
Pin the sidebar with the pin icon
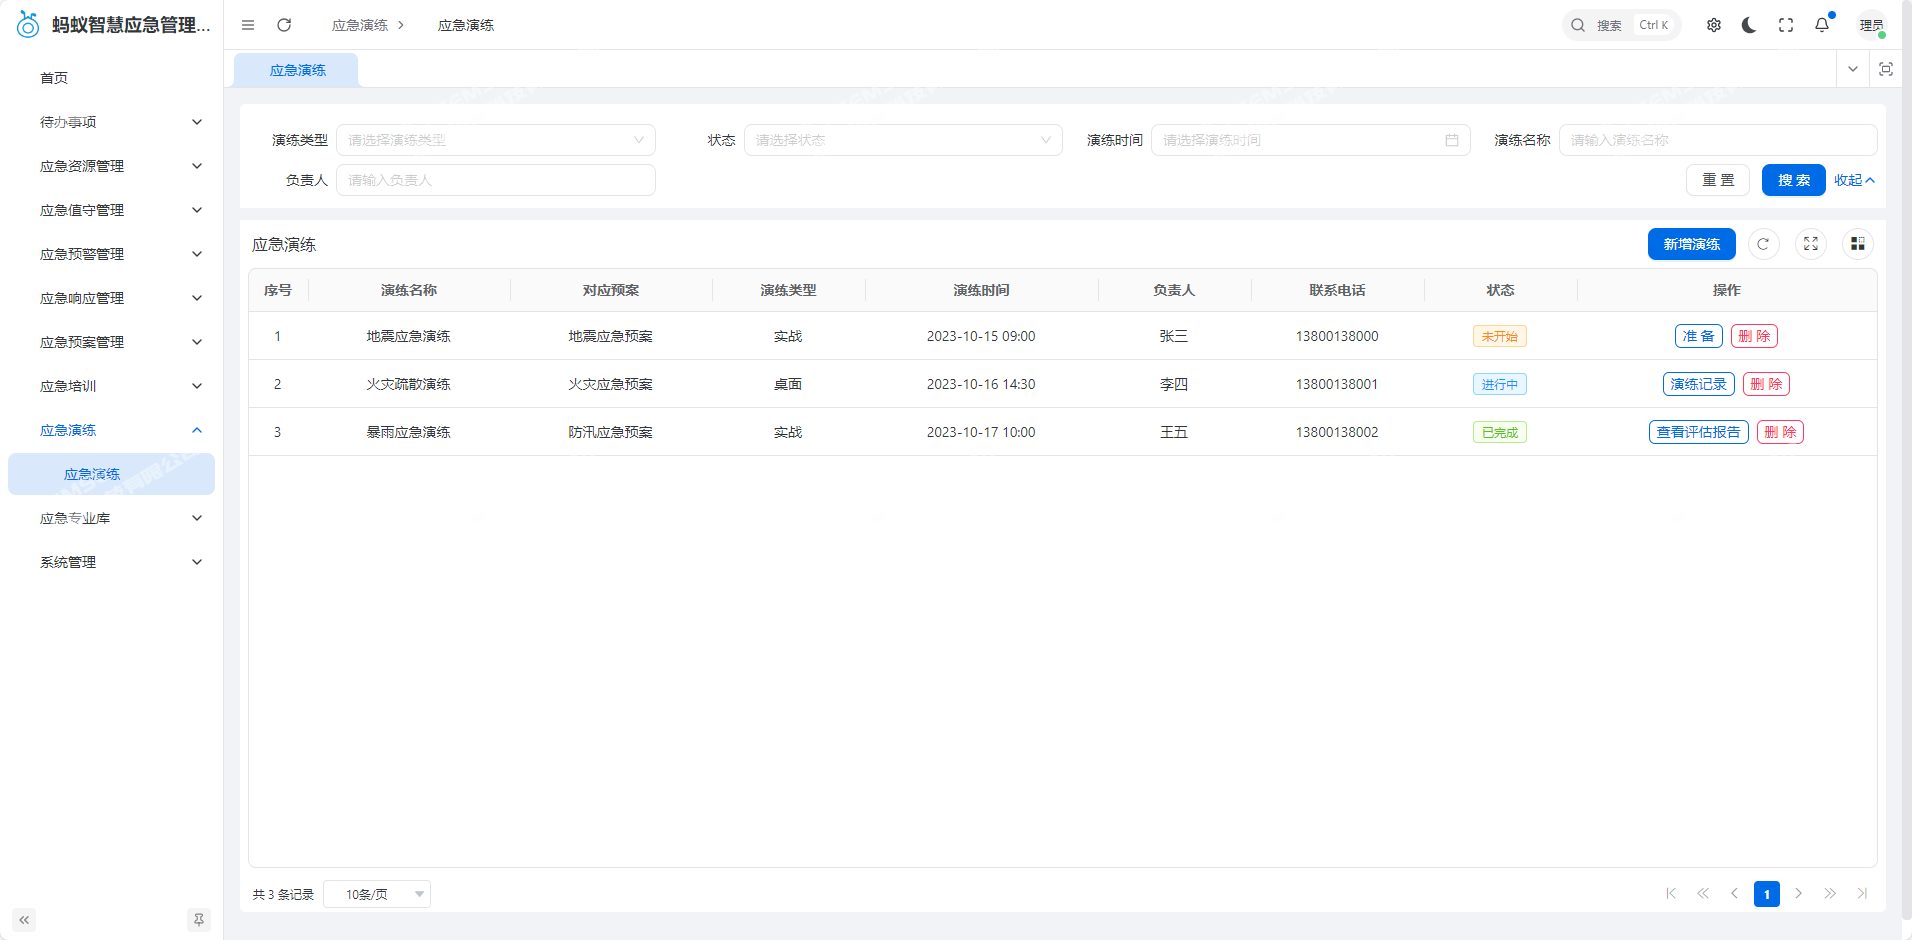(x=199, y=919)
